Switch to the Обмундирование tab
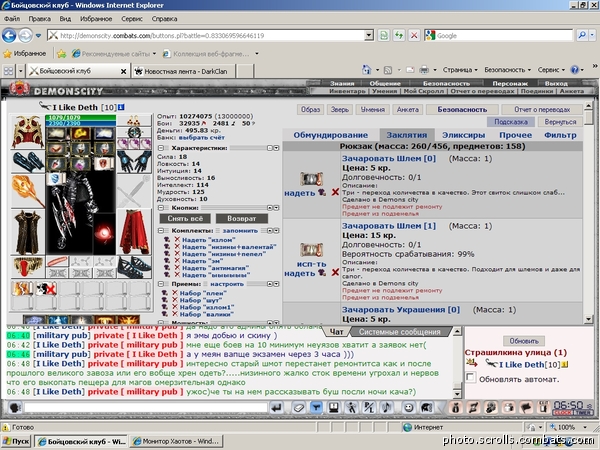 coord(330,135)
